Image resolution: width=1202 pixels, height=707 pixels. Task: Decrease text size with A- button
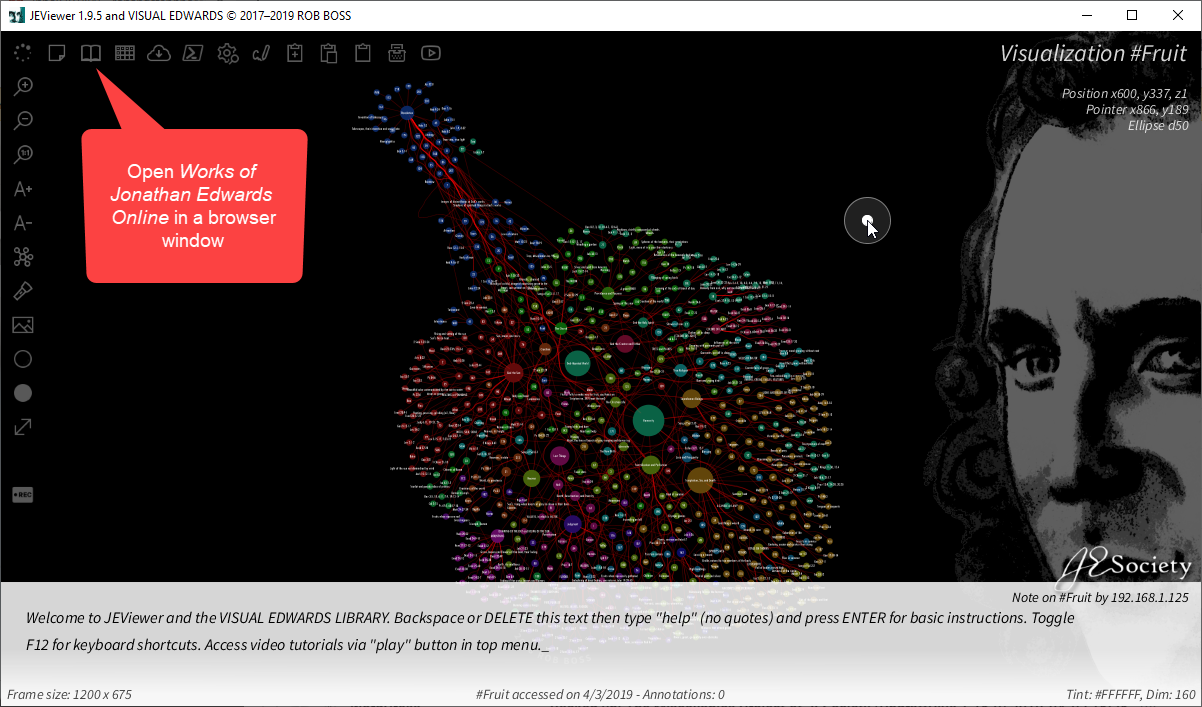coord(23,223)
